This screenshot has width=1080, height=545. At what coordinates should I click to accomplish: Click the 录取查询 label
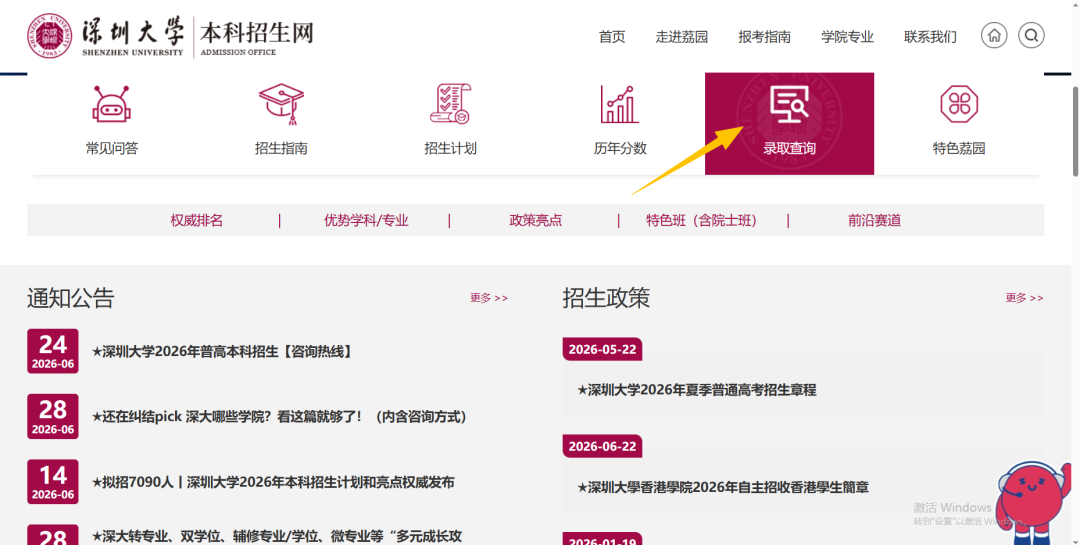[789, 148]
